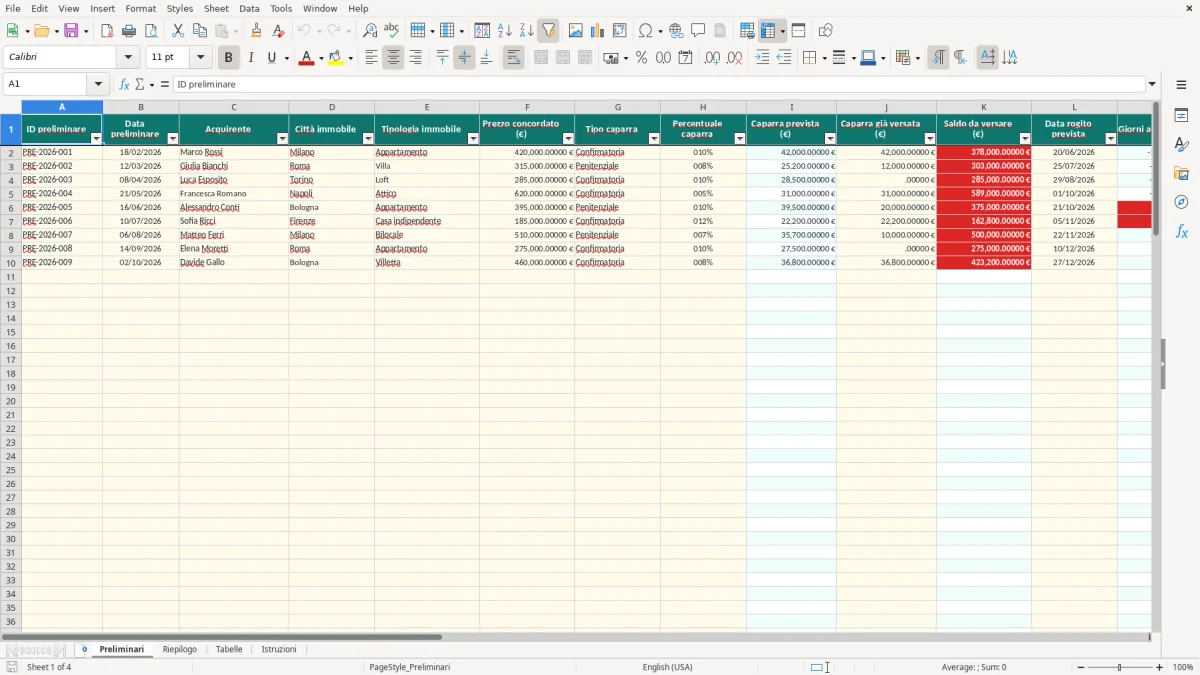Open the Format menu

[x=141, y=8]
